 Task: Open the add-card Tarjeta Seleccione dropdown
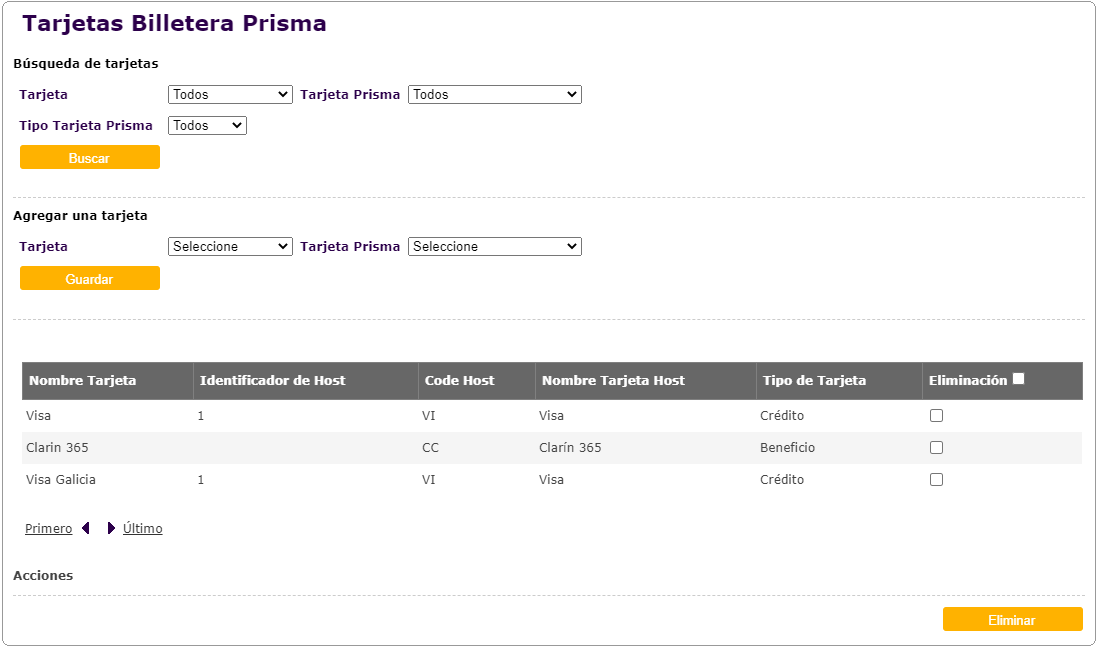tap(230, 247)
